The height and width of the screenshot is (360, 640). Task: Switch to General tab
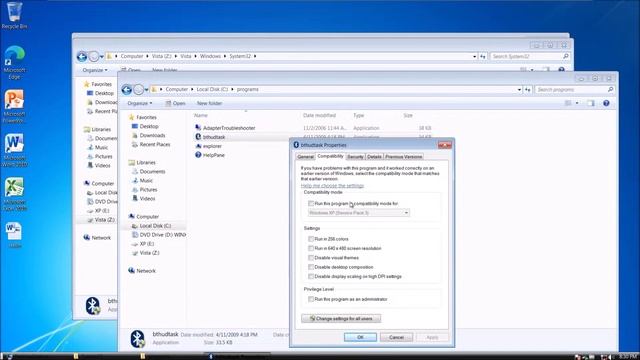pos(305,157)
